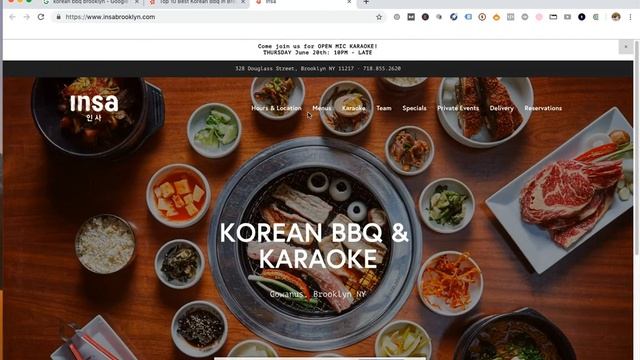Open a new browser tab

click(366, 2)
